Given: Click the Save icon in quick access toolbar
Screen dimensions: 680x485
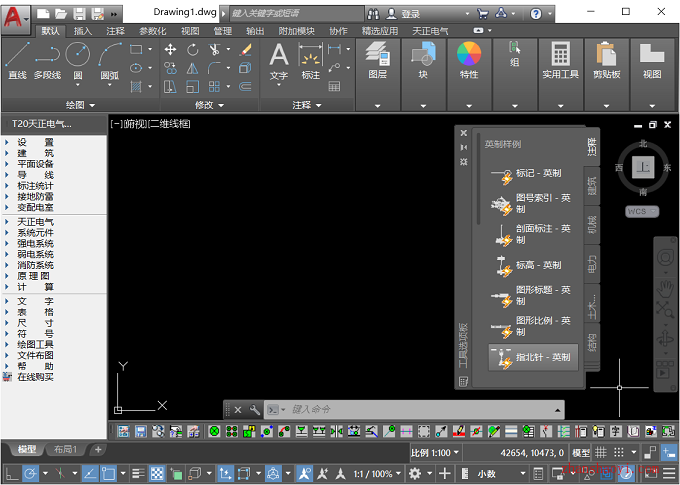Looking at the screenshot, I should [79, 14].
